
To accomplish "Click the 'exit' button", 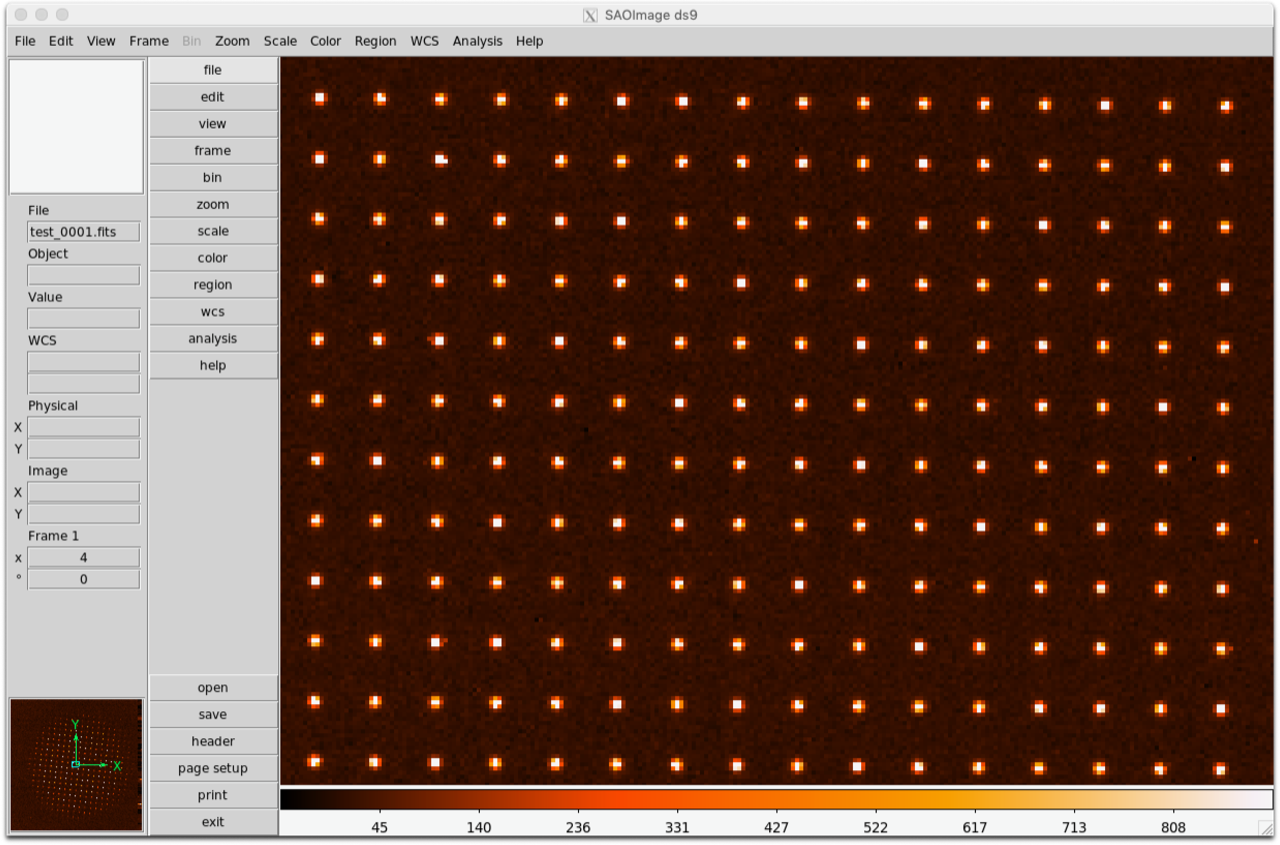I will (213, 822).
